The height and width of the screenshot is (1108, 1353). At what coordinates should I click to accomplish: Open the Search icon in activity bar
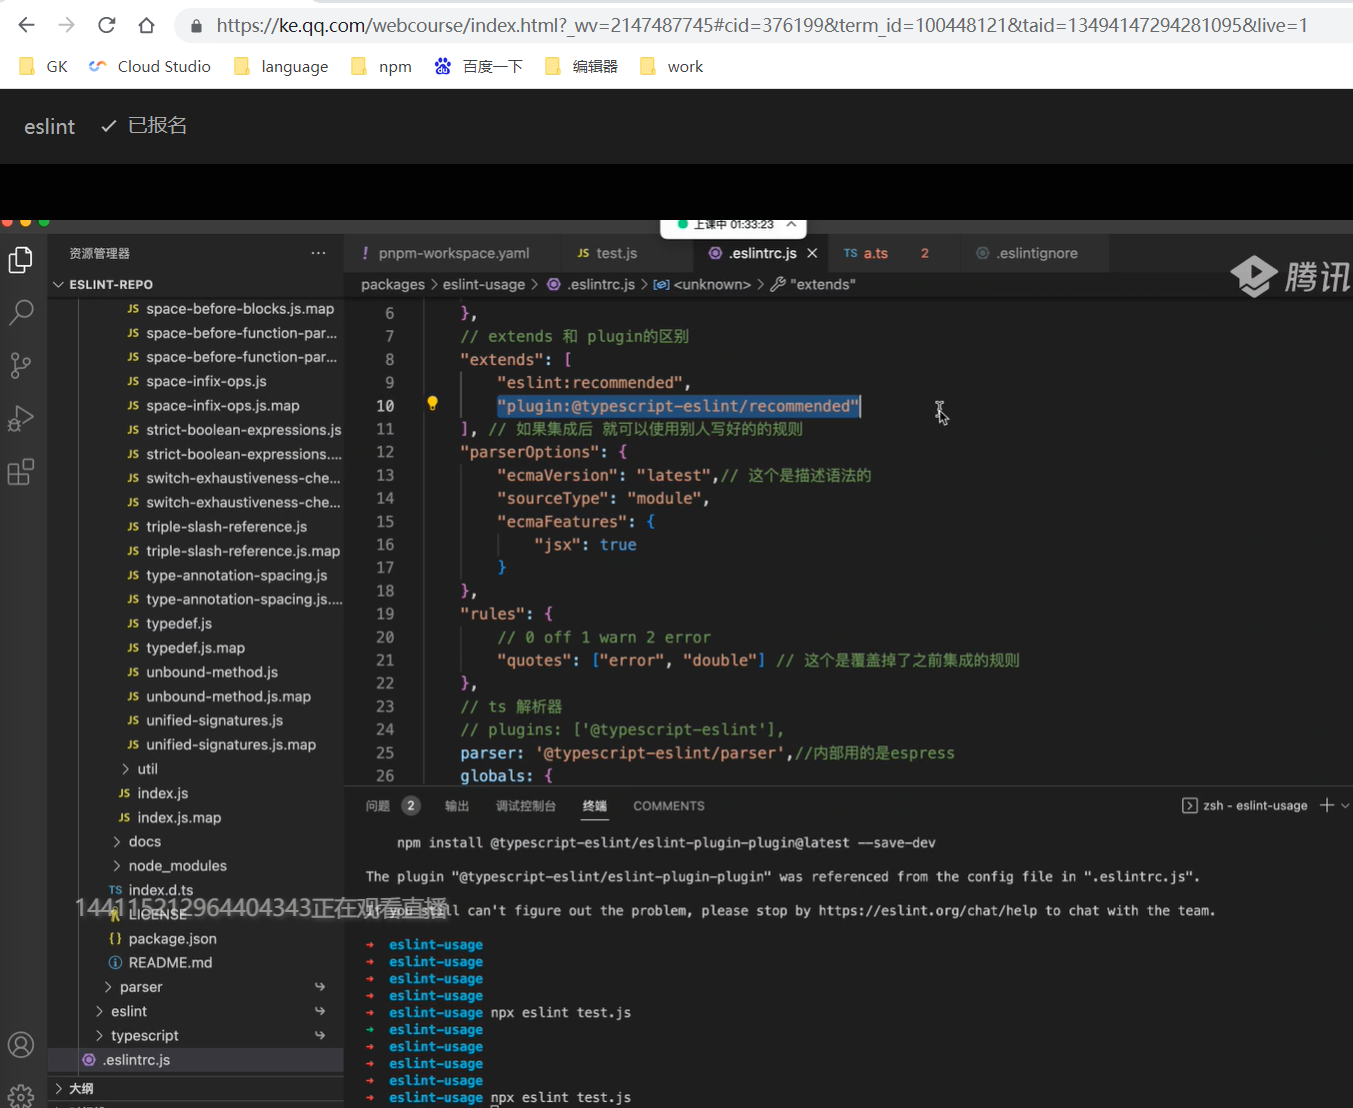click(21, 312)
